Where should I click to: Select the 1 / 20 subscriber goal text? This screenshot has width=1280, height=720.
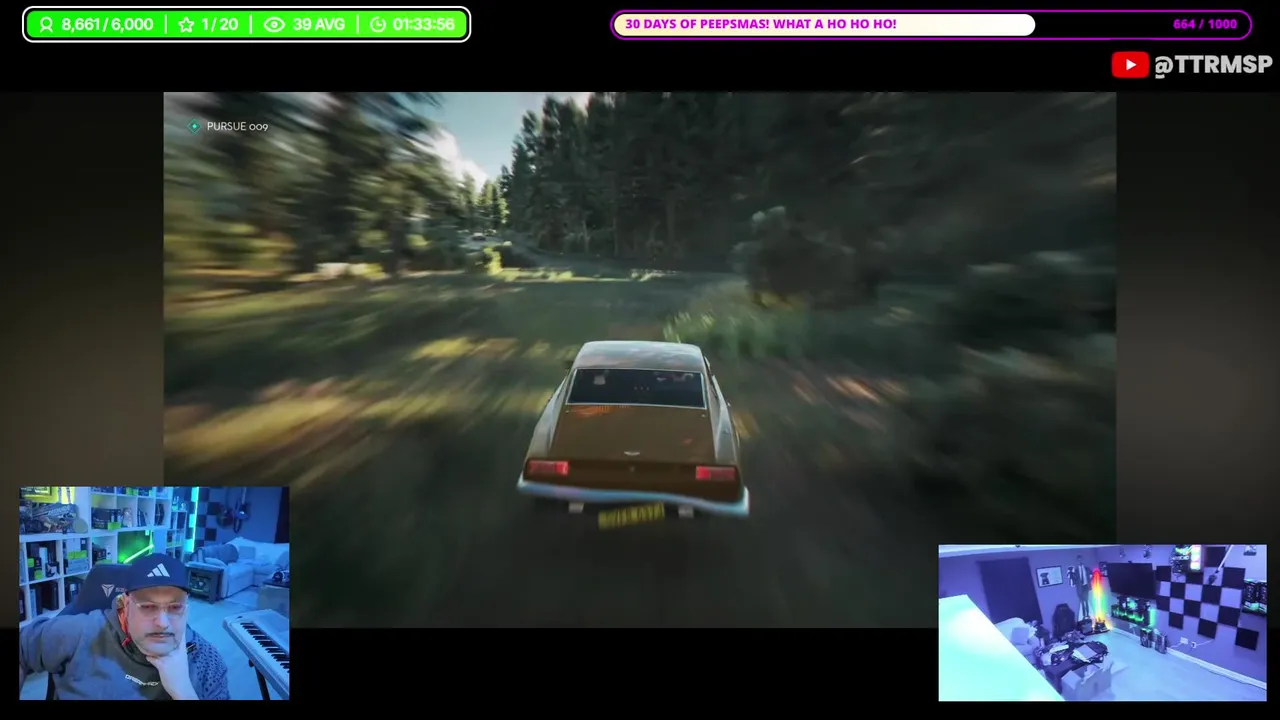point(220,25)
